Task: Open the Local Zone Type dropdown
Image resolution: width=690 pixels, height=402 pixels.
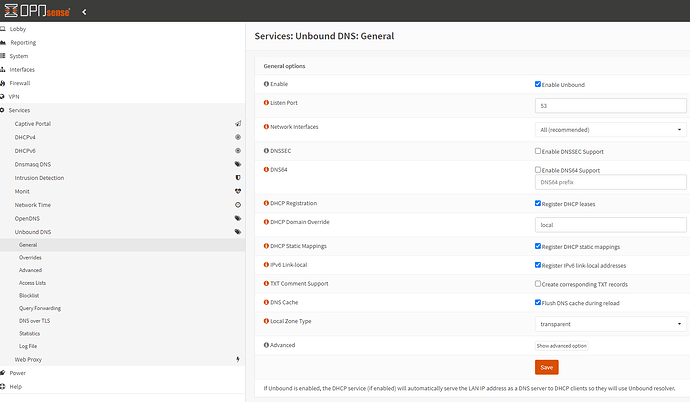Action: [x=610, y=324]
